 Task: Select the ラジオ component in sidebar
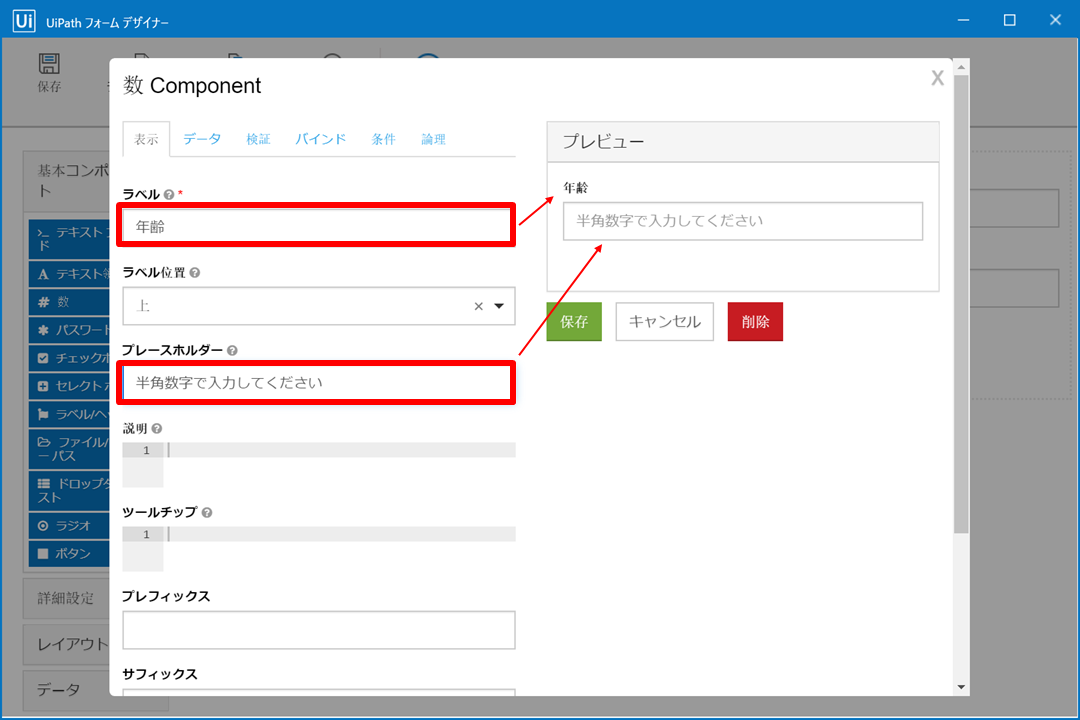70,526
